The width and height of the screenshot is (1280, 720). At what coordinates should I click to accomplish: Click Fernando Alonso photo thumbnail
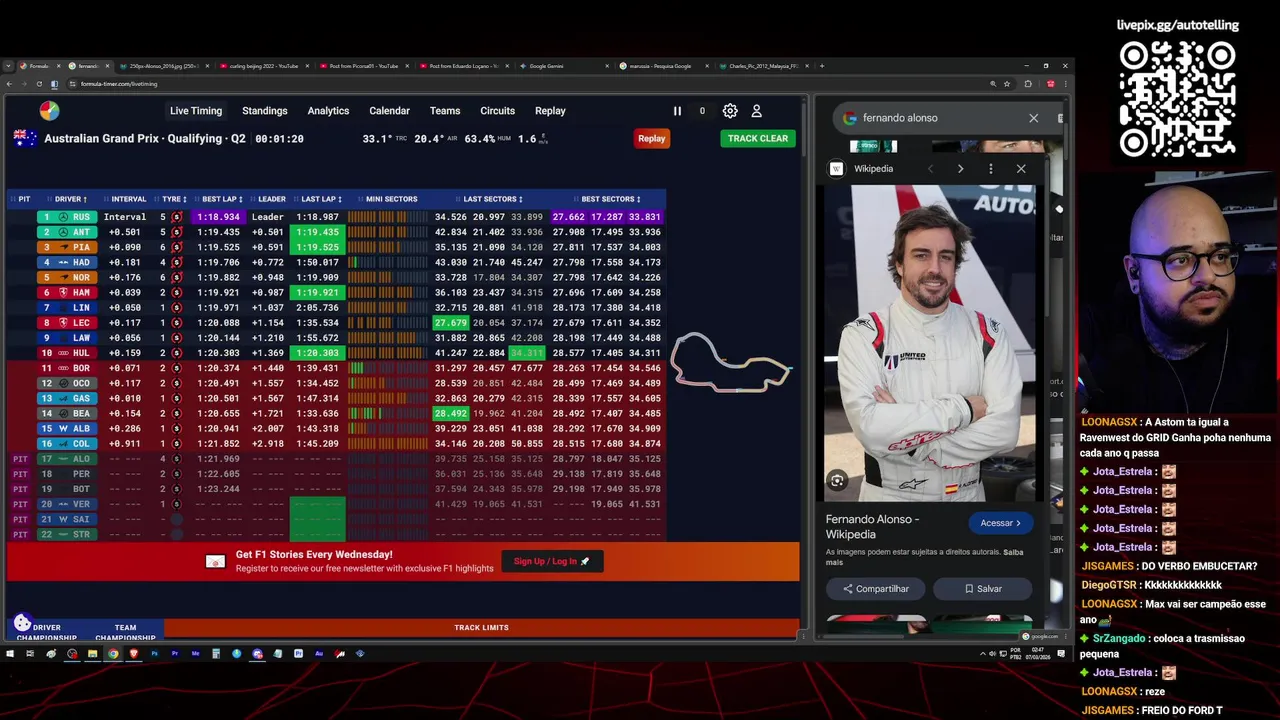[x=930, y=343]
